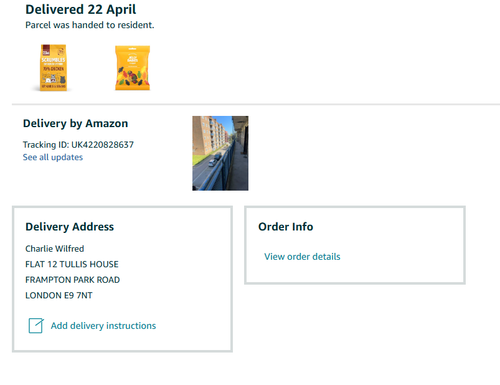This screenshot has width=500, height=385.
Task: Open the jelly sweets product image
Action: tap(132, 68)
